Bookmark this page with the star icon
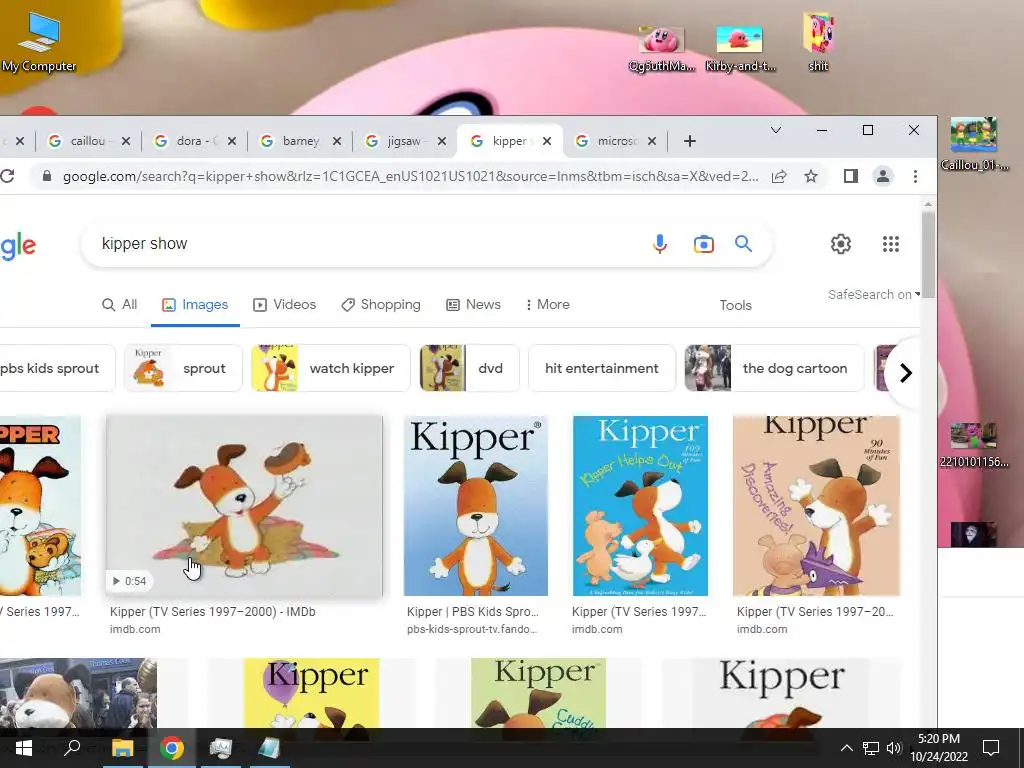 (810, 176)
